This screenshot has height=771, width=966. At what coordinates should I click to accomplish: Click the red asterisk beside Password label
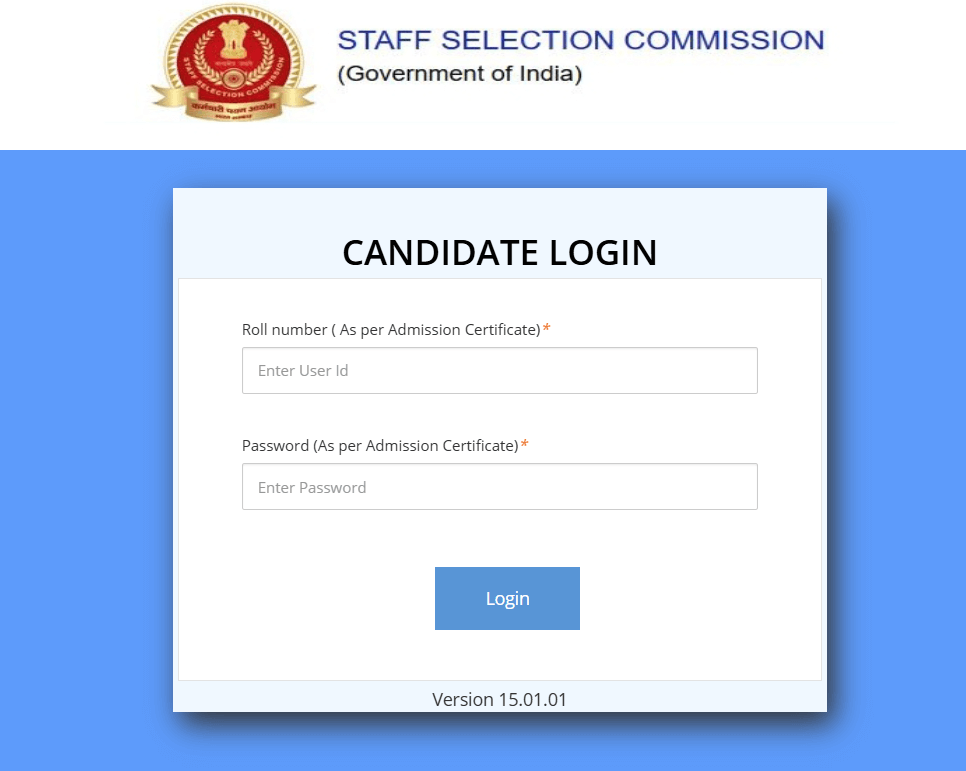[524, 445]
